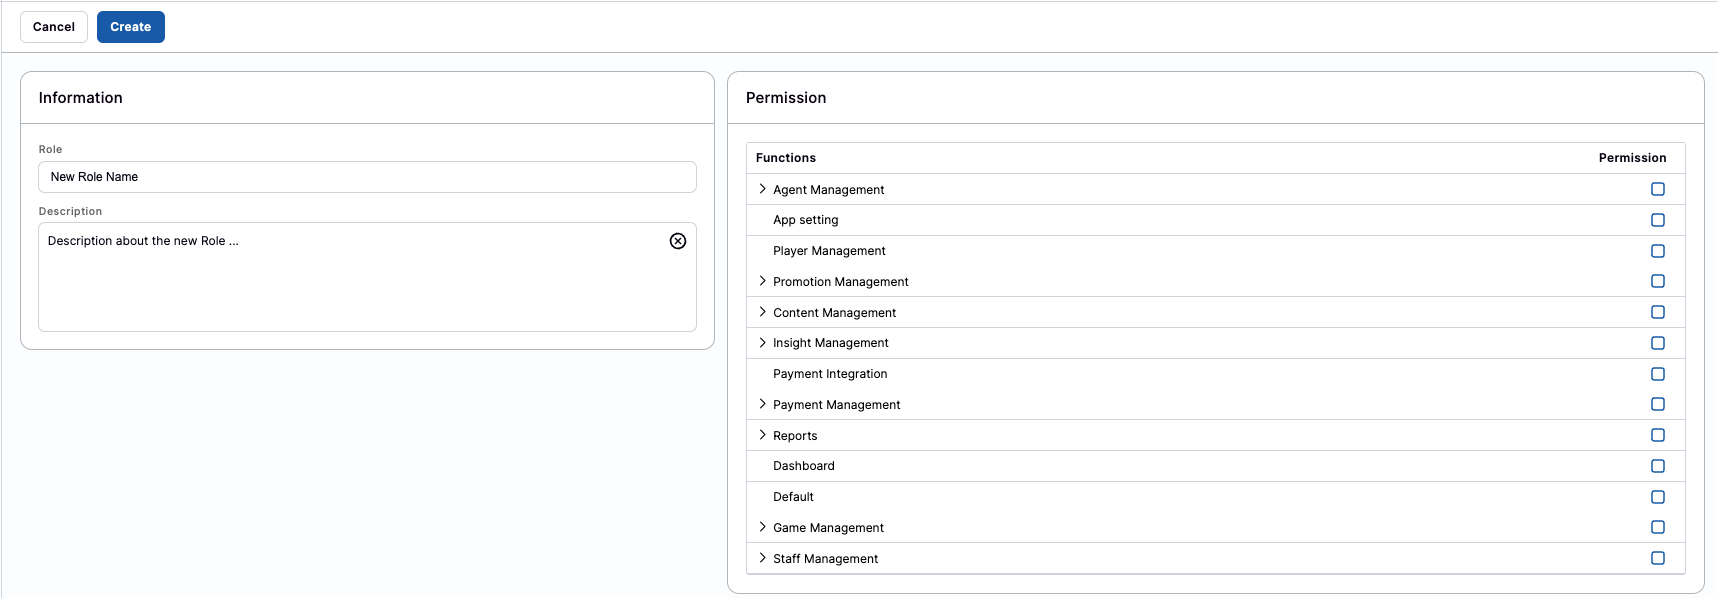This screenshot has height=598, width=1718.
Task: Expand Staff Management functions
Action: [x=763, y=558]
